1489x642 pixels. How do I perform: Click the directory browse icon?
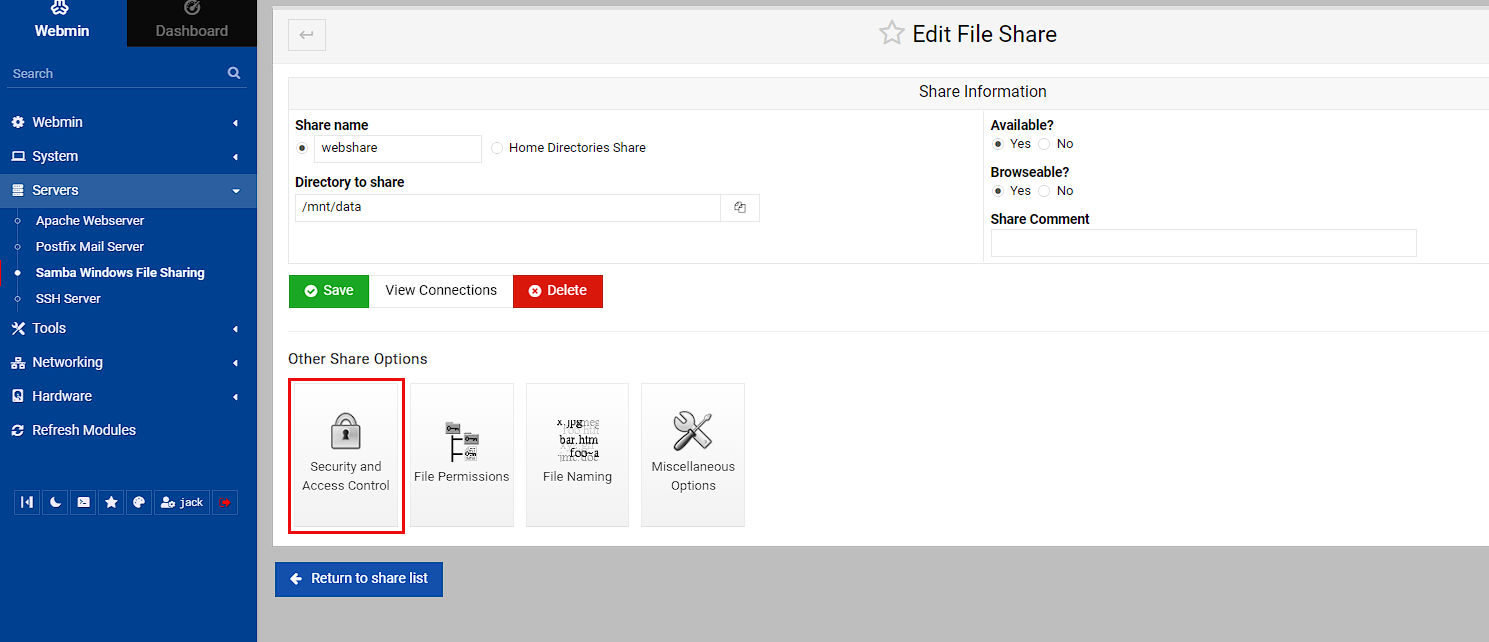(740, 208)
